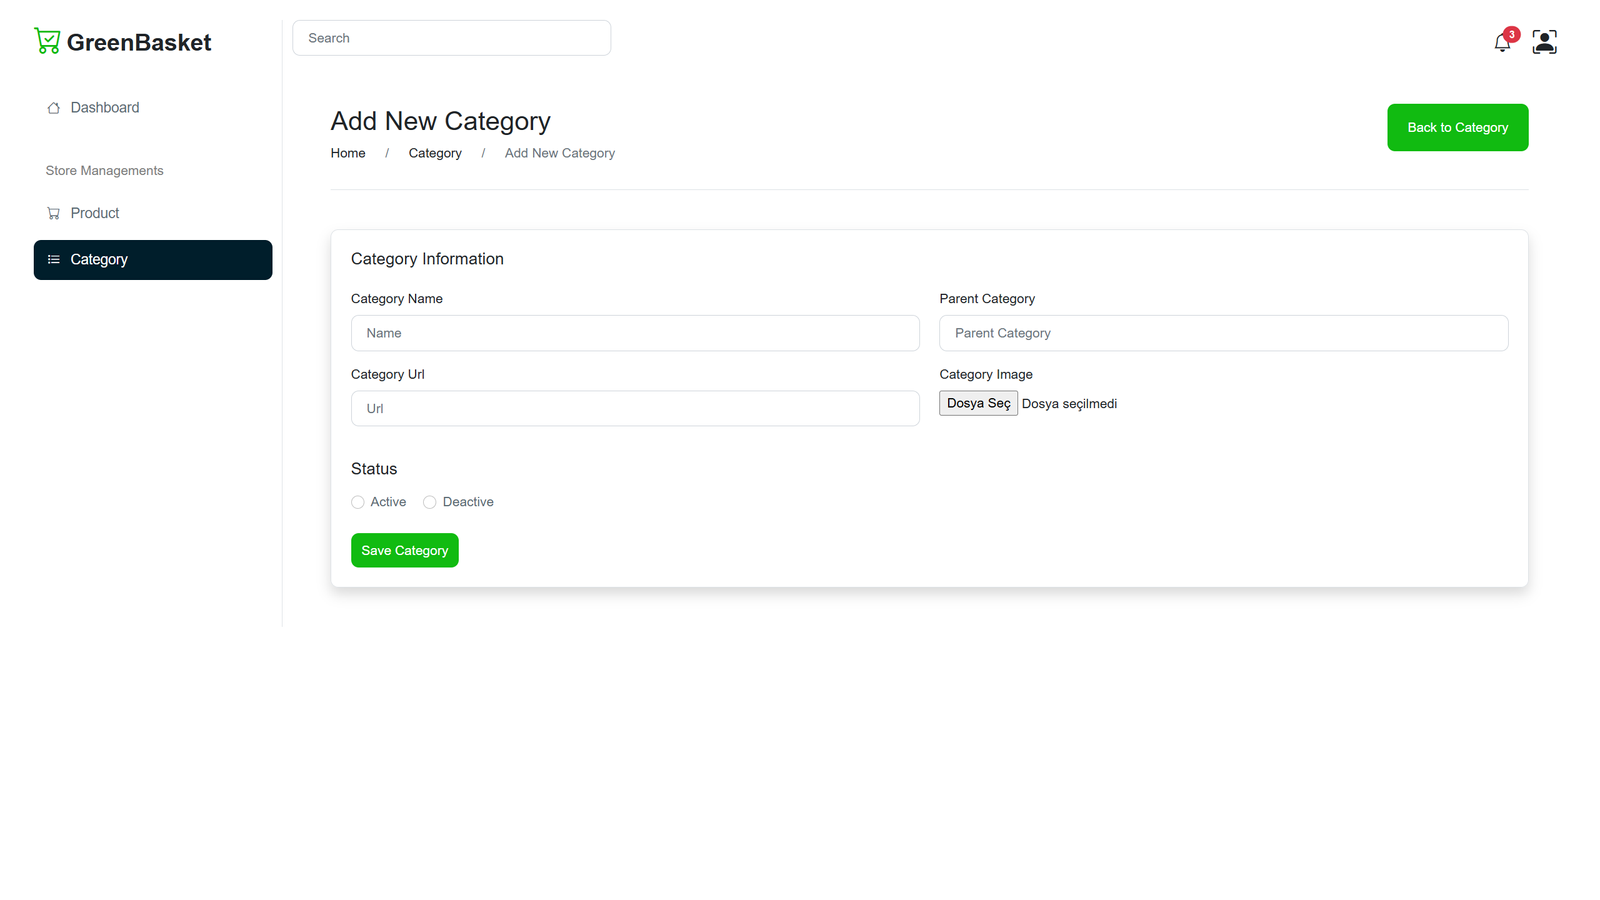This screenshot has height=900, width=1600.
Task: Click the Back to Category button
Action: click(1457, 128)
